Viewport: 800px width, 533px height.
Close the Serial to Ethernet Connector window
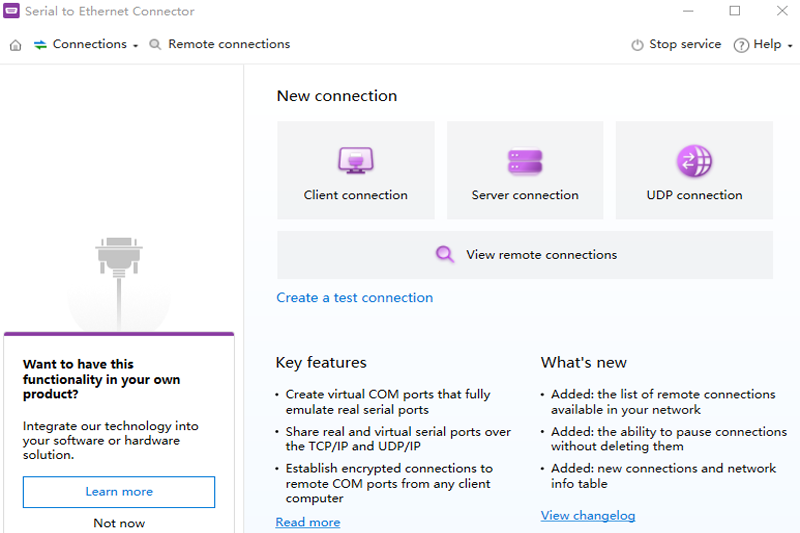(782, 11)
